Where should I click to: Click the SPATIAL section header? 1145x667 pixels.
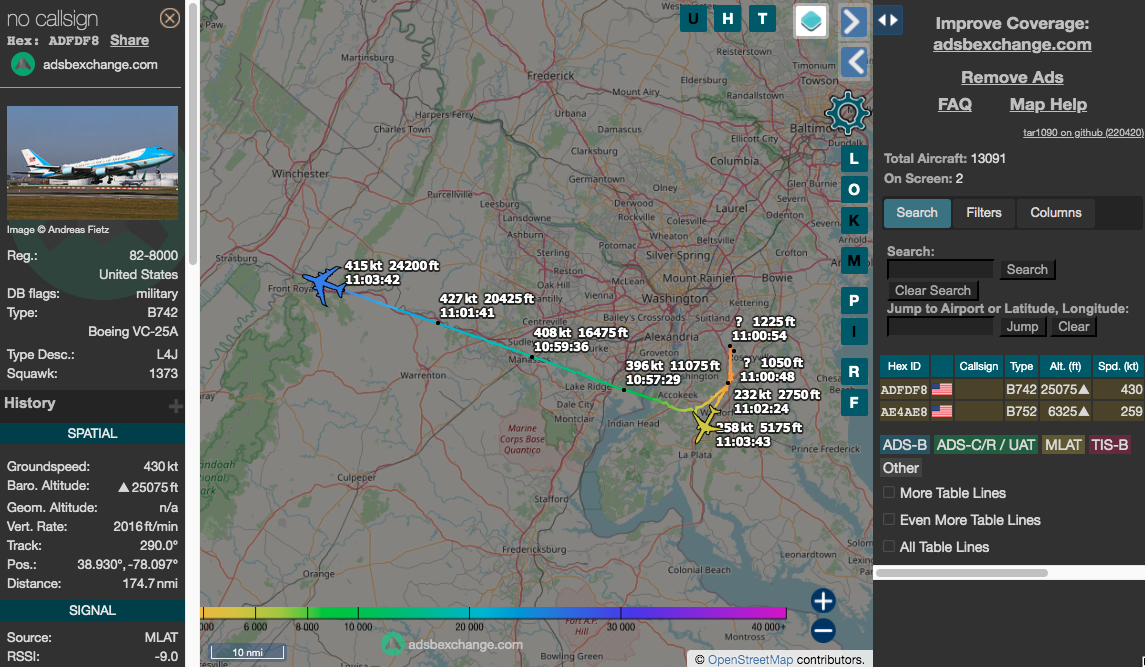click(92, 433)
